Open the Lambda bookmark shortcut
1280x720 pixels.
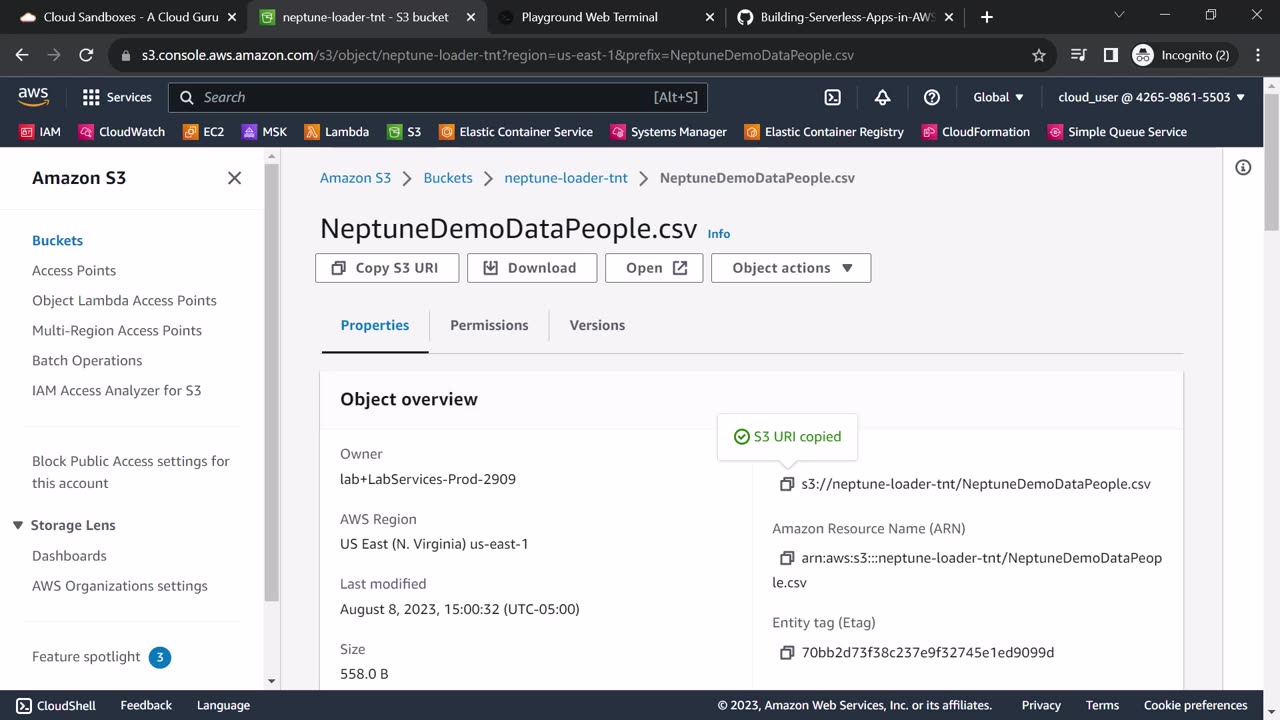337,132
